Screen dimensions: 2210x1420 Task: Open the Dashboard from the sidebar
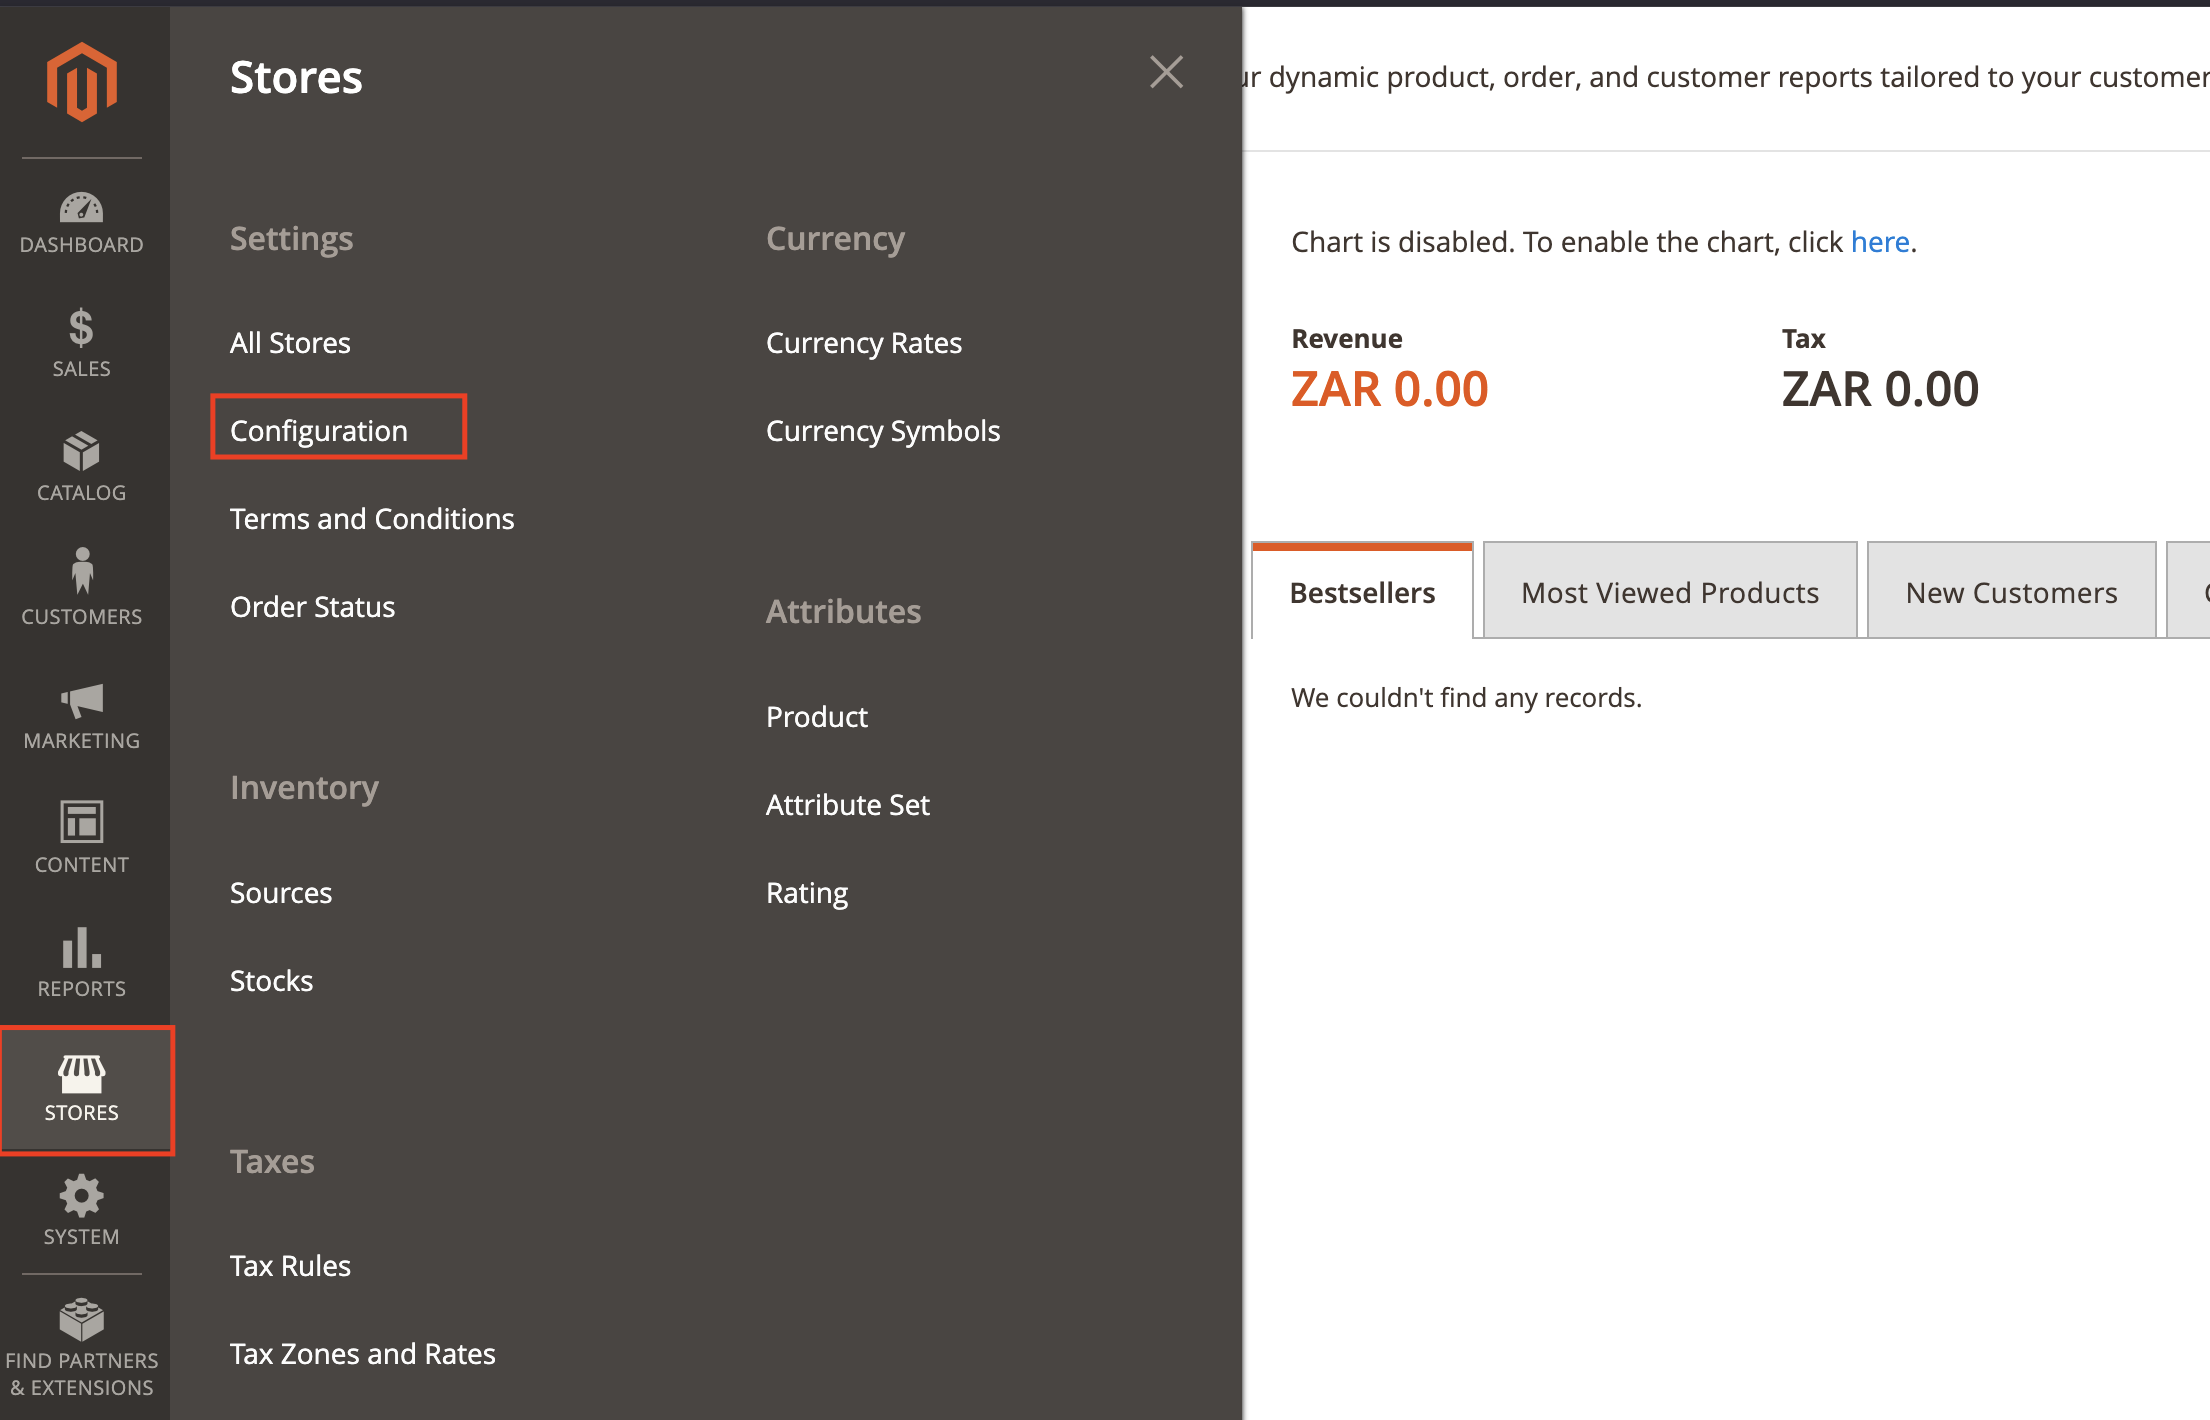(81, 220)
